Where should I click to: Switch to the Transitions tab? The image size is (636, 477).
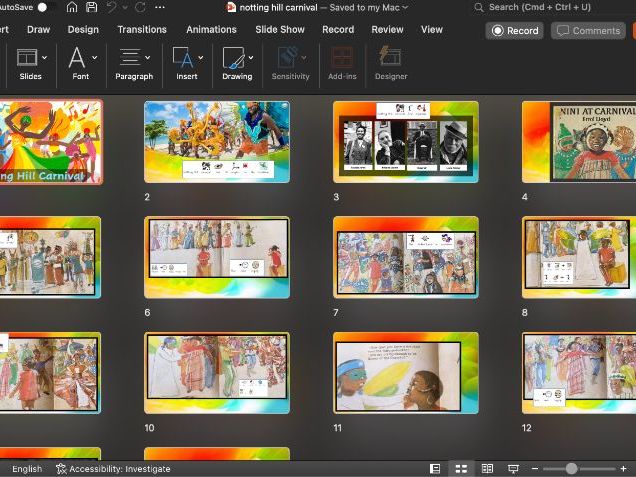[142, 30]
